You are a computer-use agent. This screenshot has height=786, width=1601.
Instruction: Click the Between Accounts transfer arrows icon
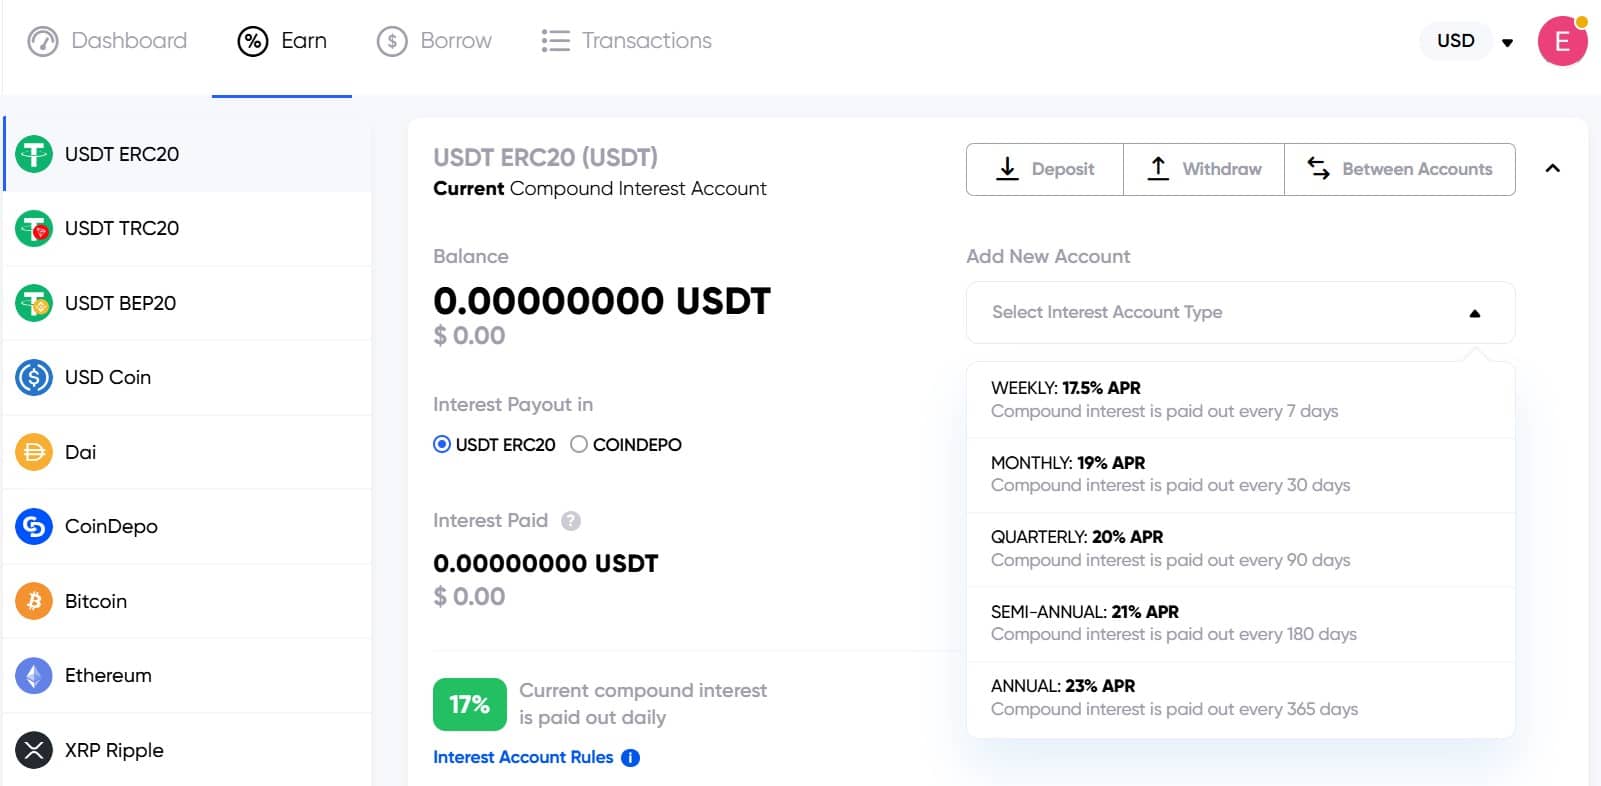coord(1319,169)
